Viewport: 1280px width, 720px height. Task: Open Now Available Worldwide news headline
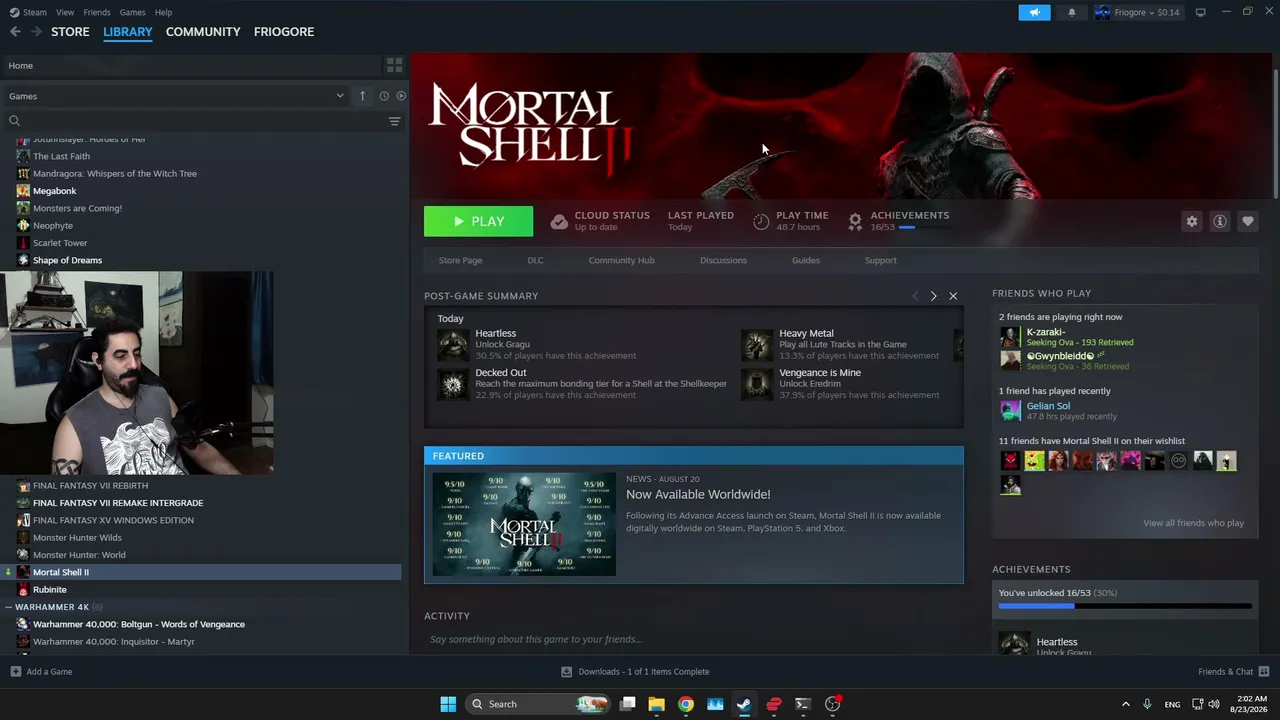698,495
